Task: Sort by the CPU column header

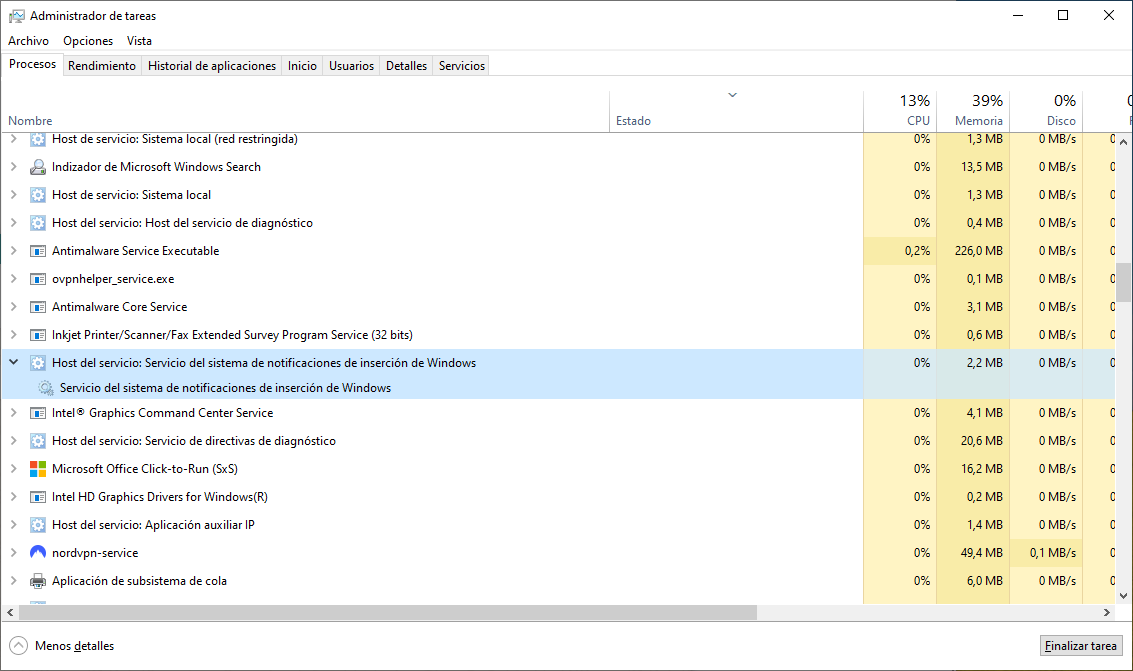Action: point(900,111)
